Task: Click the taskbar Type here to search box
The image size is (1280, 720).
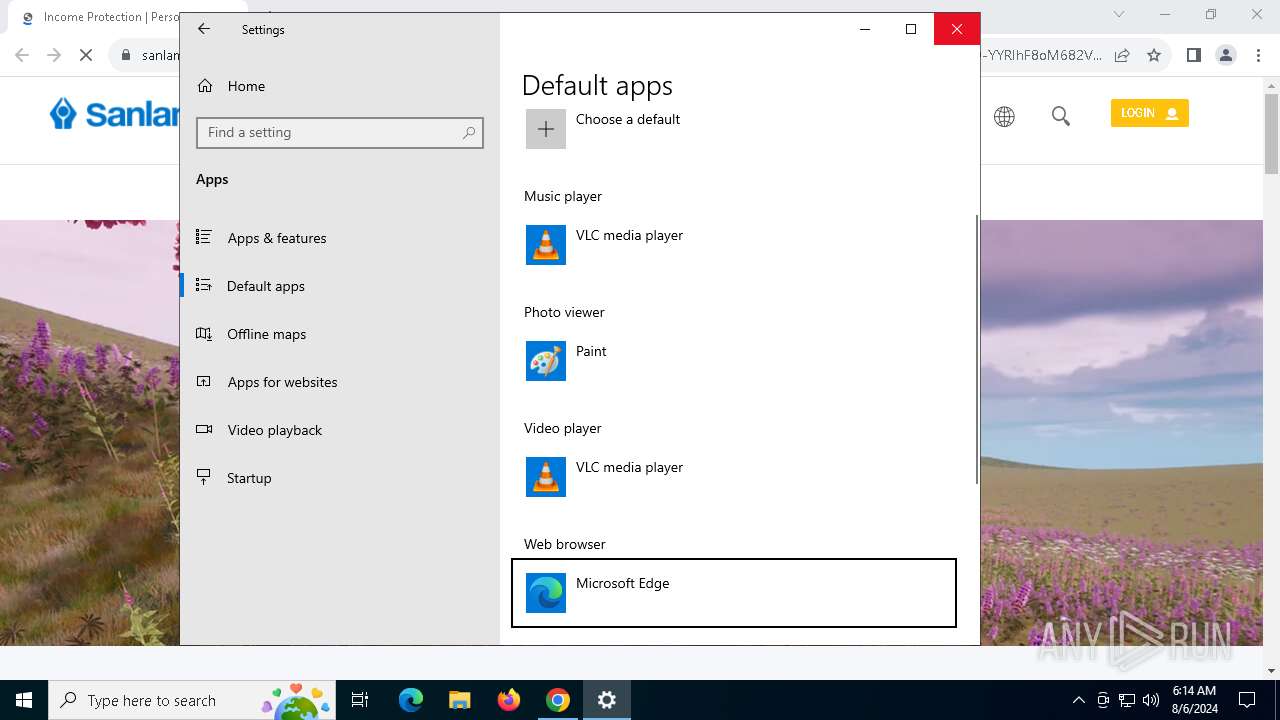Action: 192,700
